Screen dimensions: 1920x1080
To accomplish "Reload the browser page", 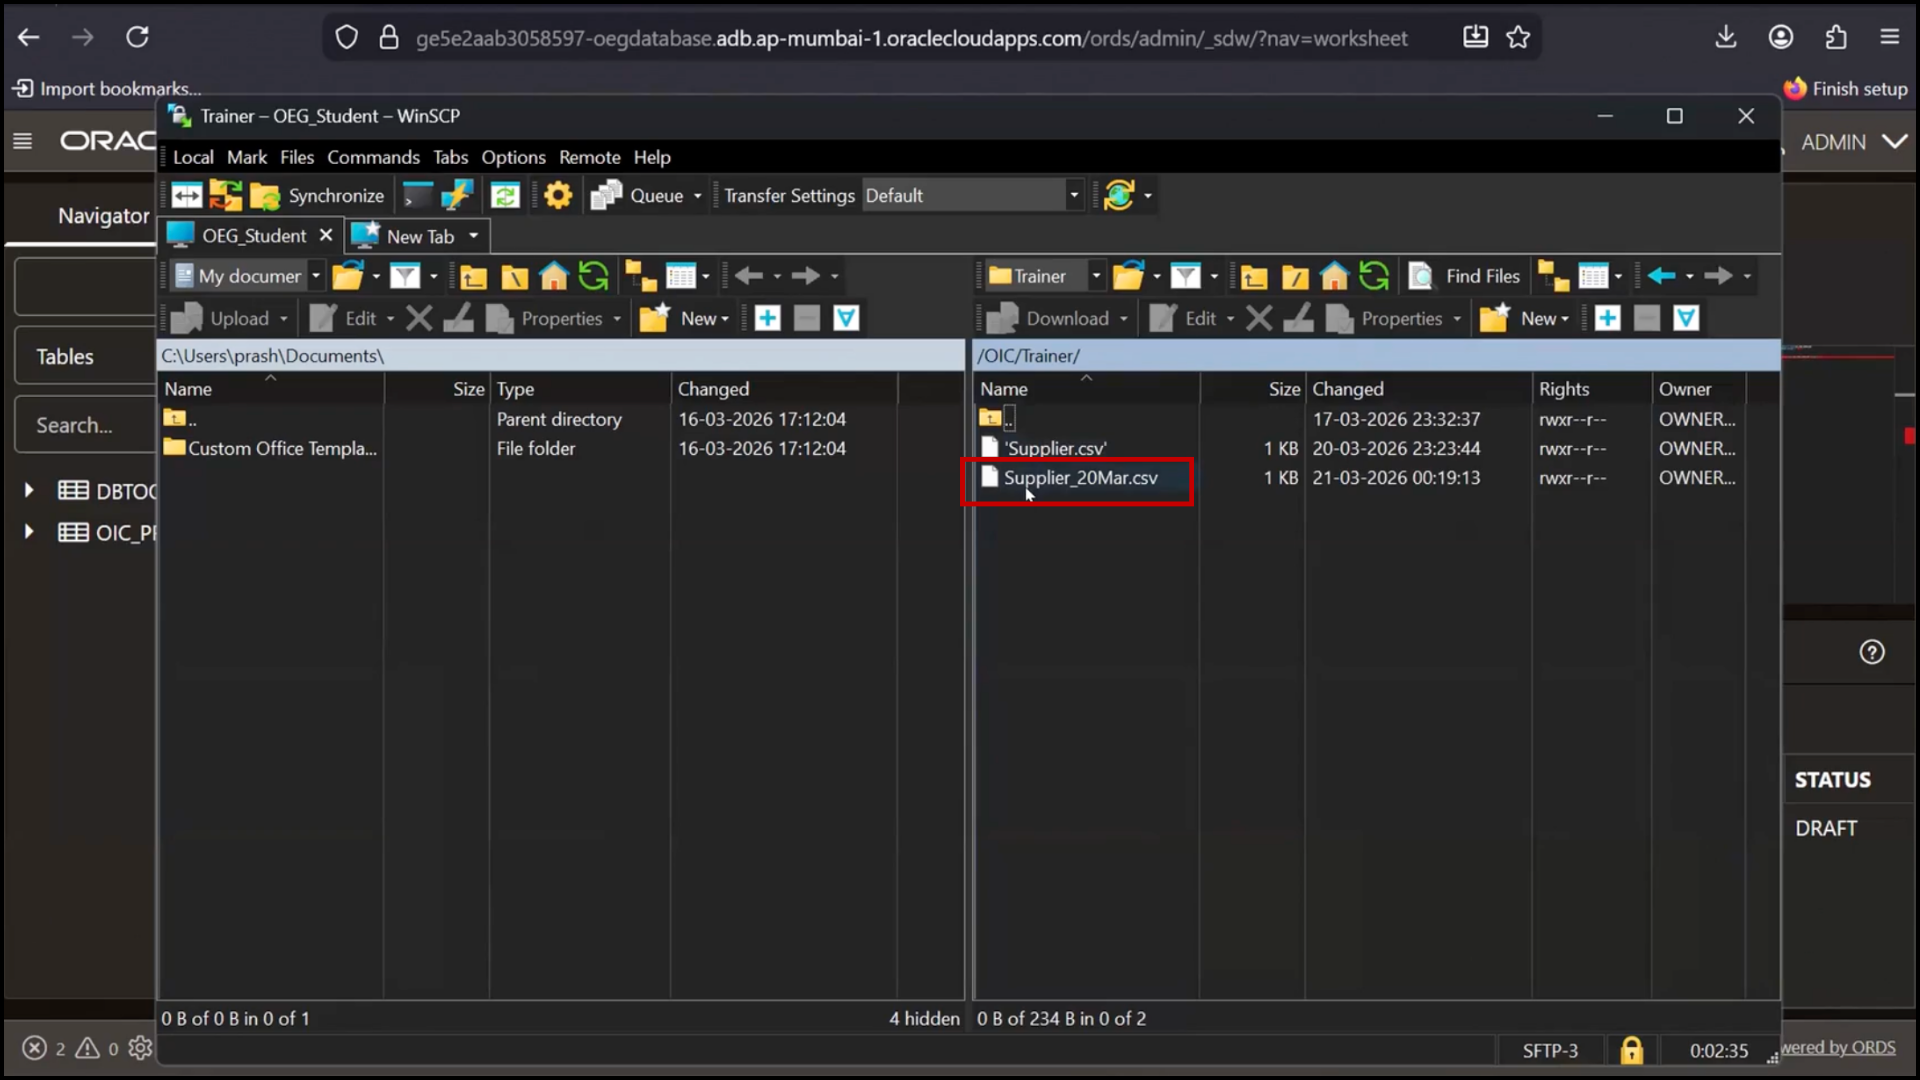I will (137, 37).
